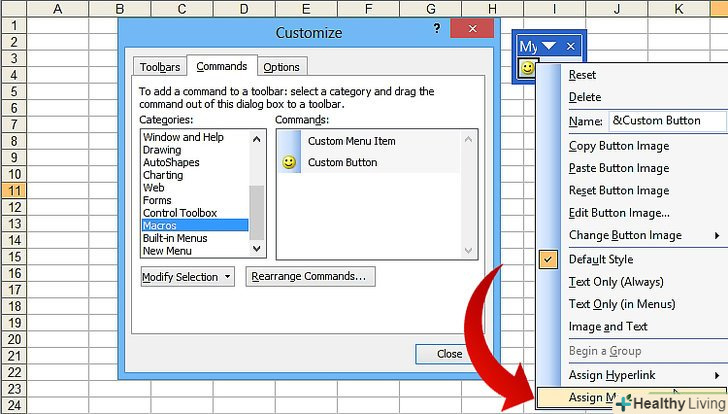Image resolution: width=728 pixels, height=414 pixels.
Task: Select the Drawing category
Action: click(162, 150)
